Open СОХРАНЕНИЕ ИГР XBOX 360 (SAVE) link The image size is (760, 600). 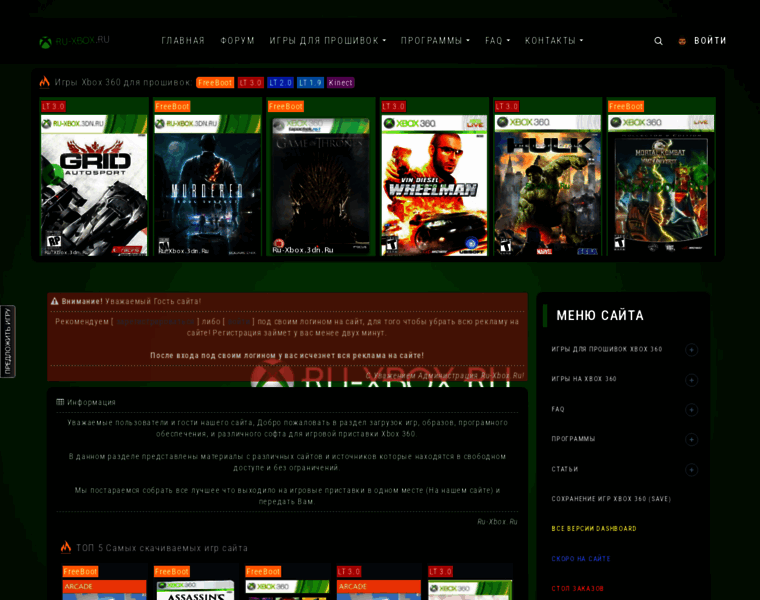[x=611, y=499]
